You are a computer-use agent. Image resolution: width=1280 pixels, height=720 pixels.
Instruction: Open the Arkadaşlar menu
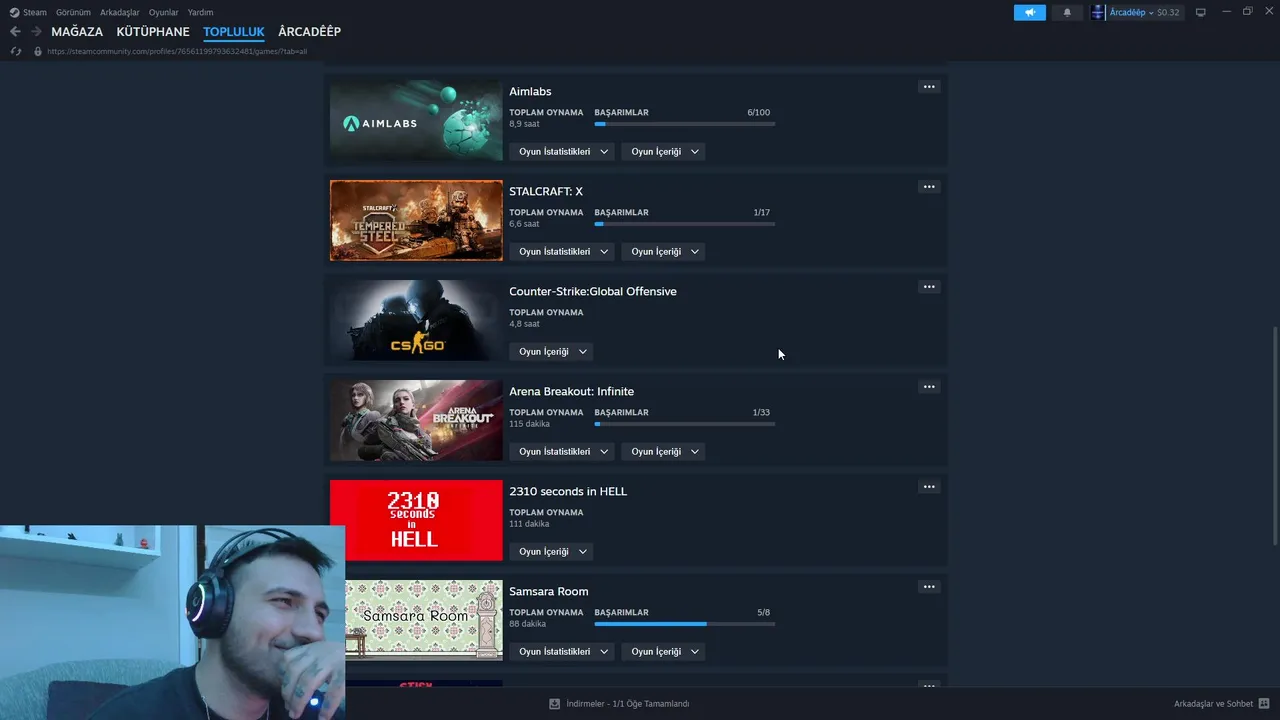point(120,12)
